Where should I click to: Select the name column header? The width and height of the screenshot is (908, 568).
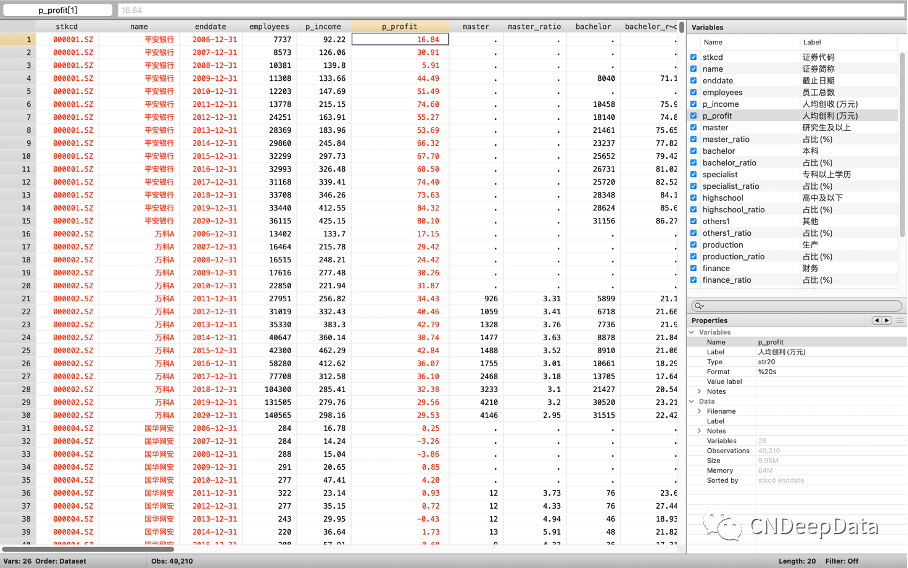[139, 27]
